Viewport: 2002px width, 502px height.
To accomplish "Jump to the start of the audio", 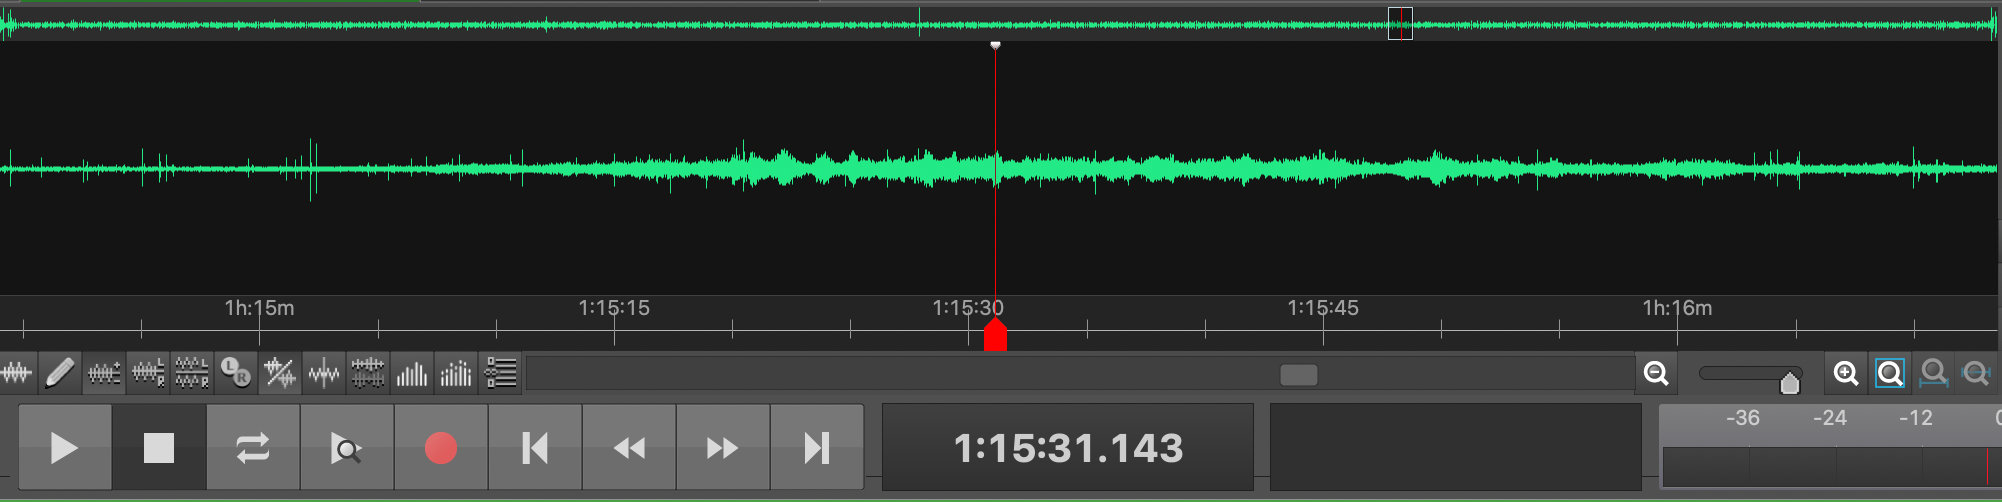I will point(535,448).
